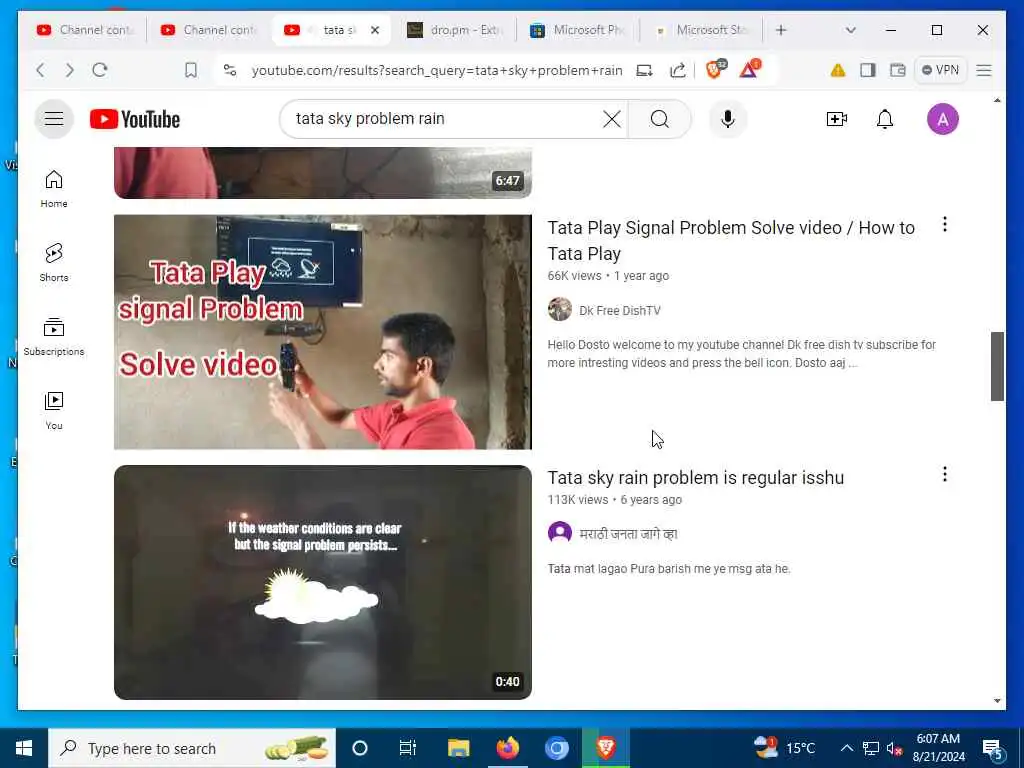Open the network tray icon

click(871, 748)
